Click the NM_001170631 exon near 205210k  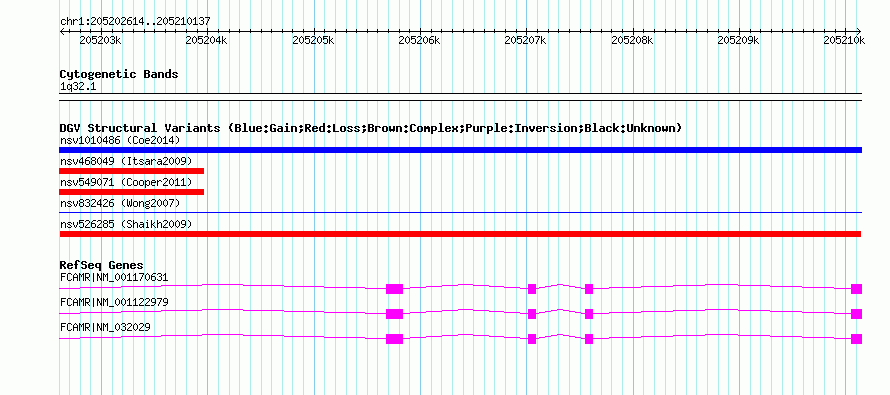(x=857, y=289)
